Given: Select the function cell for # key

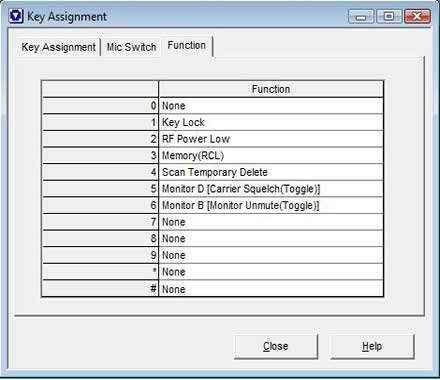Looking at the screenshot, I should [271, 289].
